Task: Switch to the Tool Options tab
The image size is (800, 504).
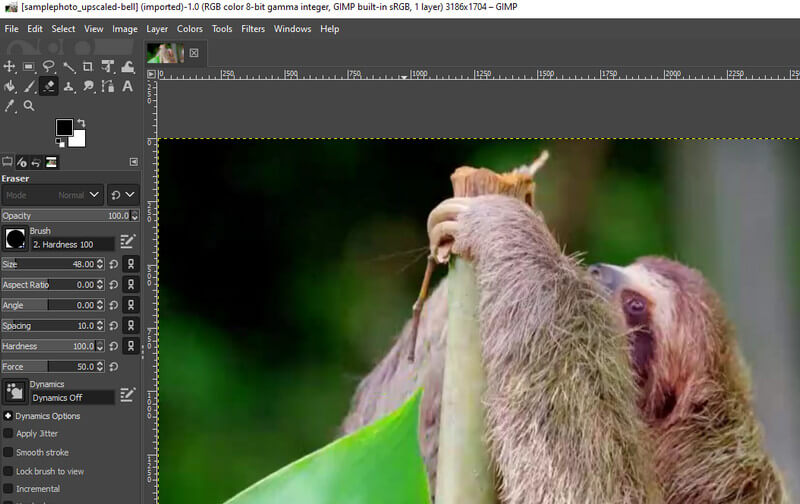Action: pos(7,162)
